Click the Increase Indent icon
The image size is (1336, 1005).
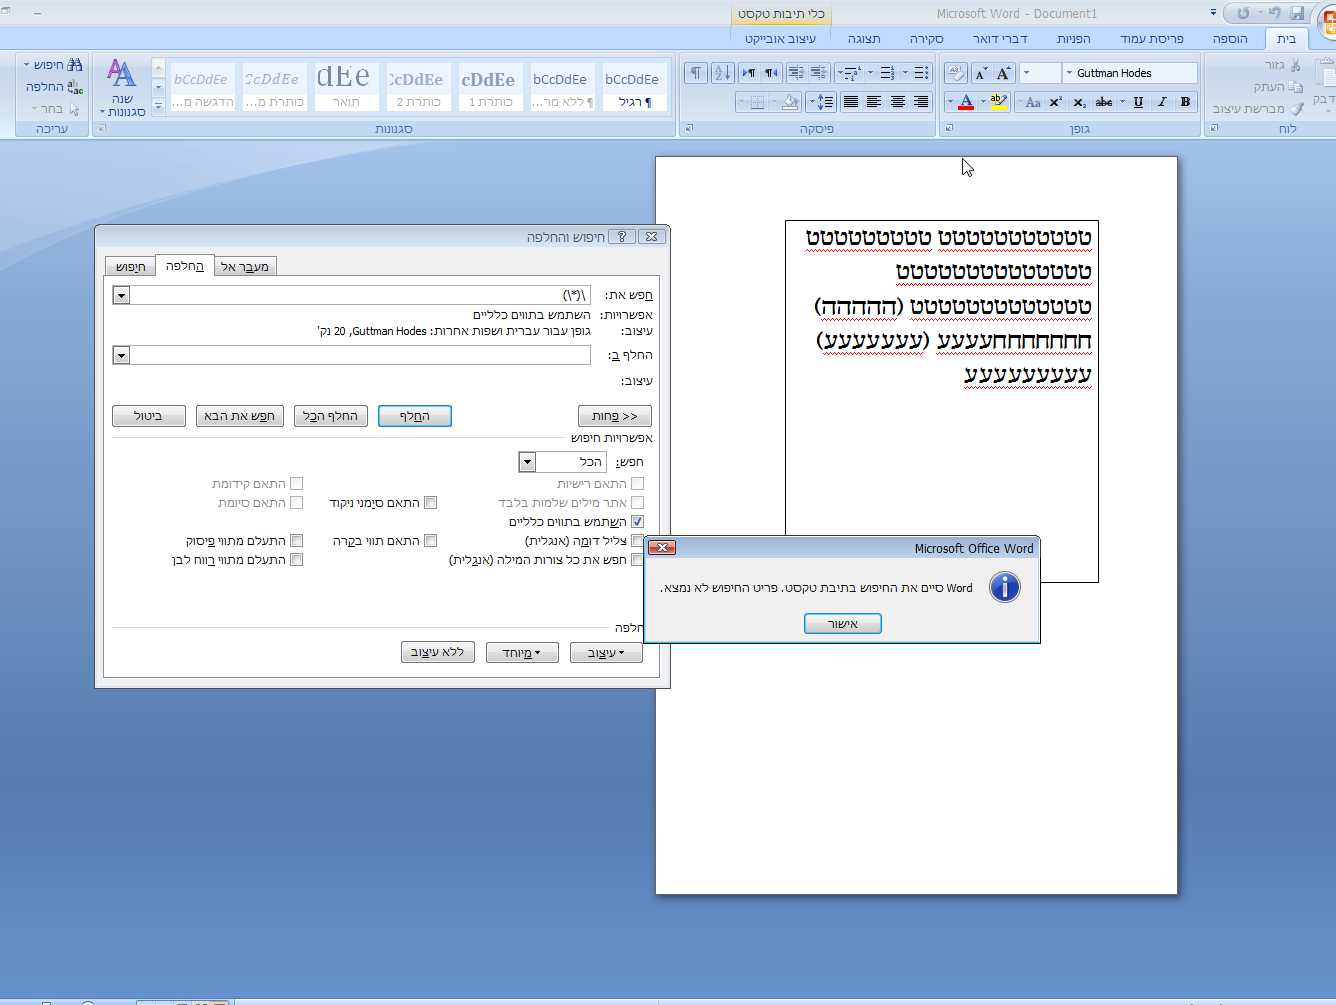click(796, 73)
